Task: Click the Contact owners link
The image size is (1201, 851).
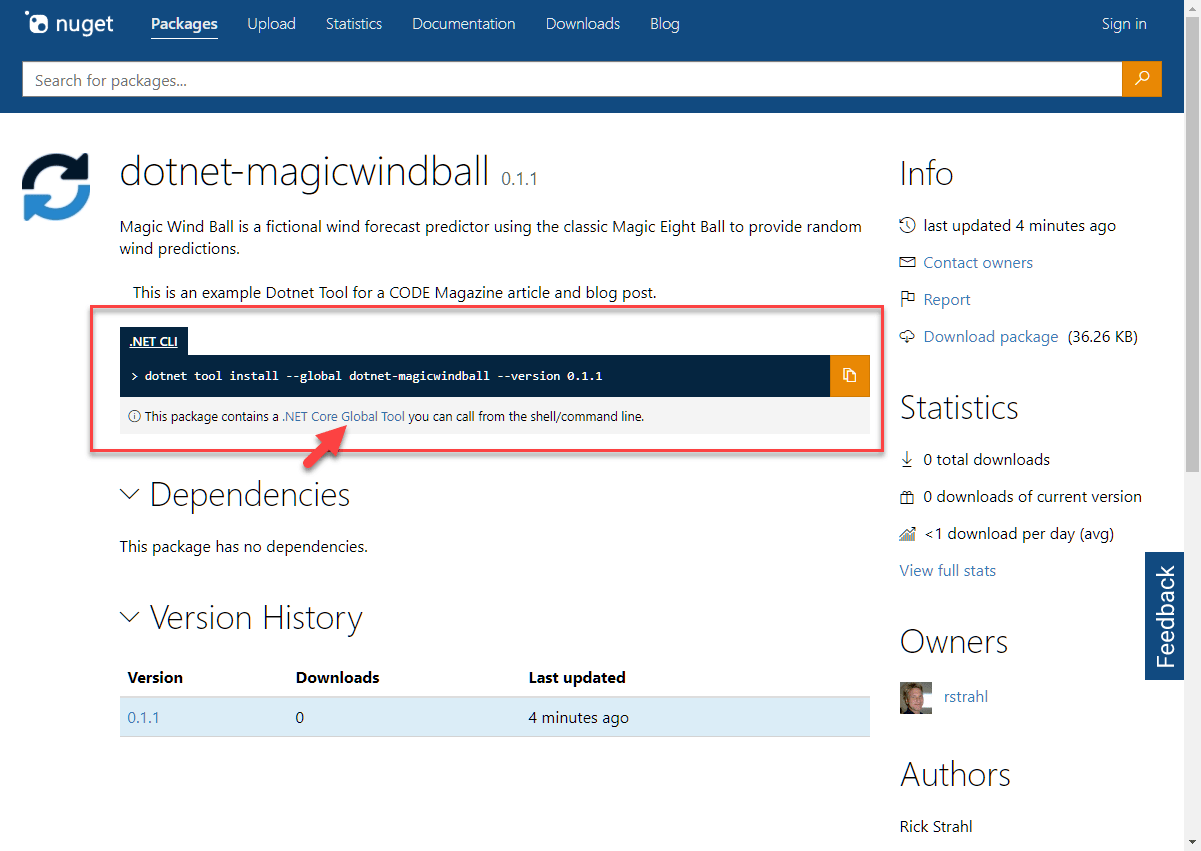Action: point(978,262)
